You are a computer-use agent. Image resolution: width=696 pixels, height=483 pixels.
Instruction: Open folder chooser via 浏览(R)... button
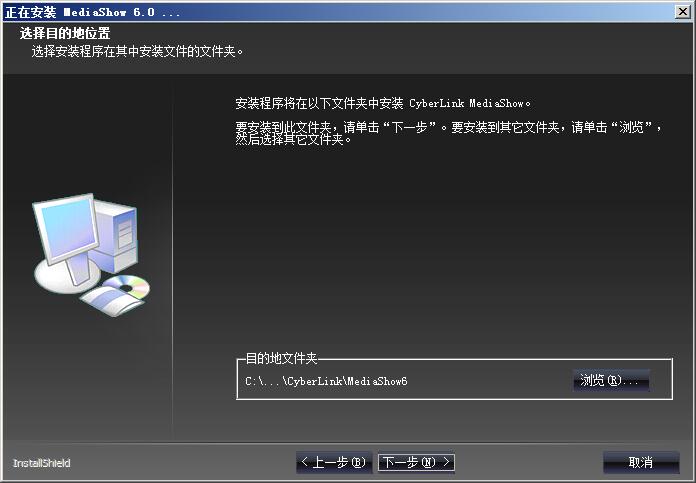[x=610, y=380]
